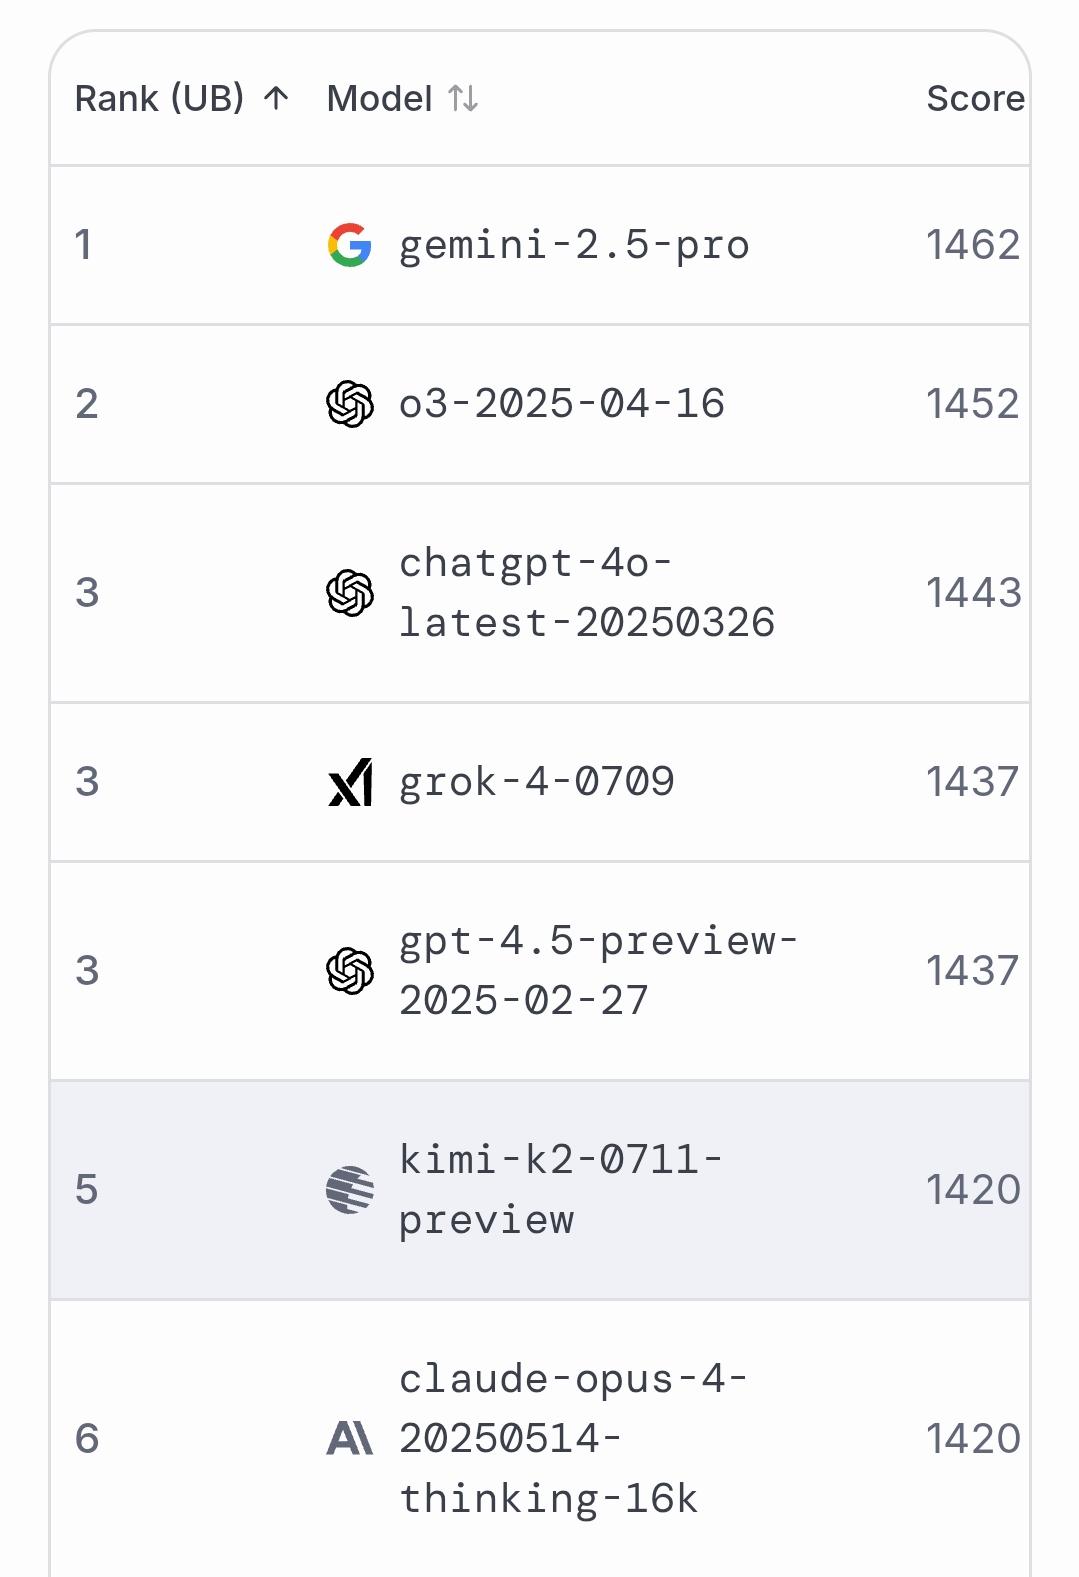Click the Moonshot logo beside kimi-k2-0711-preview
Viewport: 1079px width, 1577px height.
(349, 1190)
